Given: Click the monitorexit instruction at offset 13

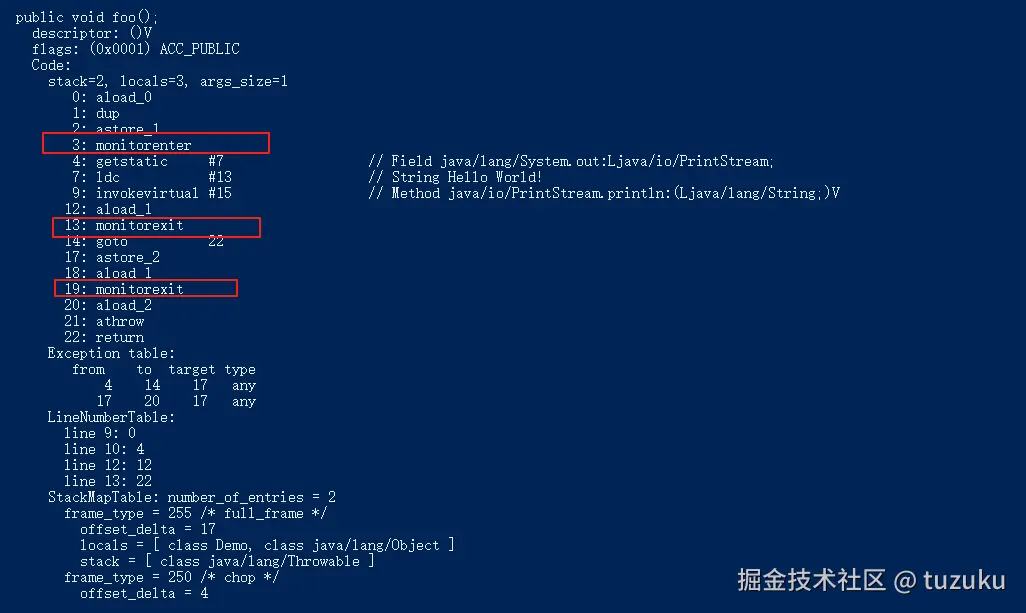Looking at the screenshot, I should point(140,226).
